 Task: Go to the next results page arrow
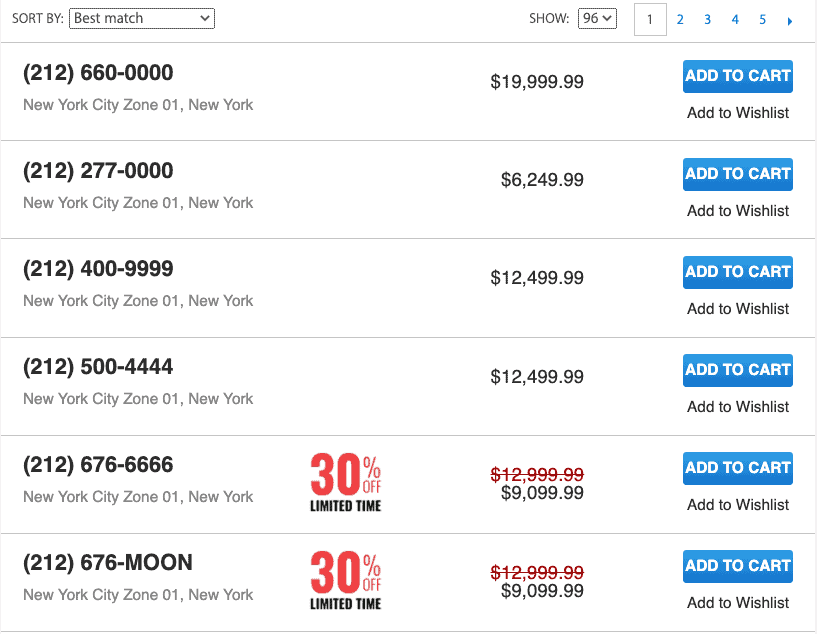(790, 20)
